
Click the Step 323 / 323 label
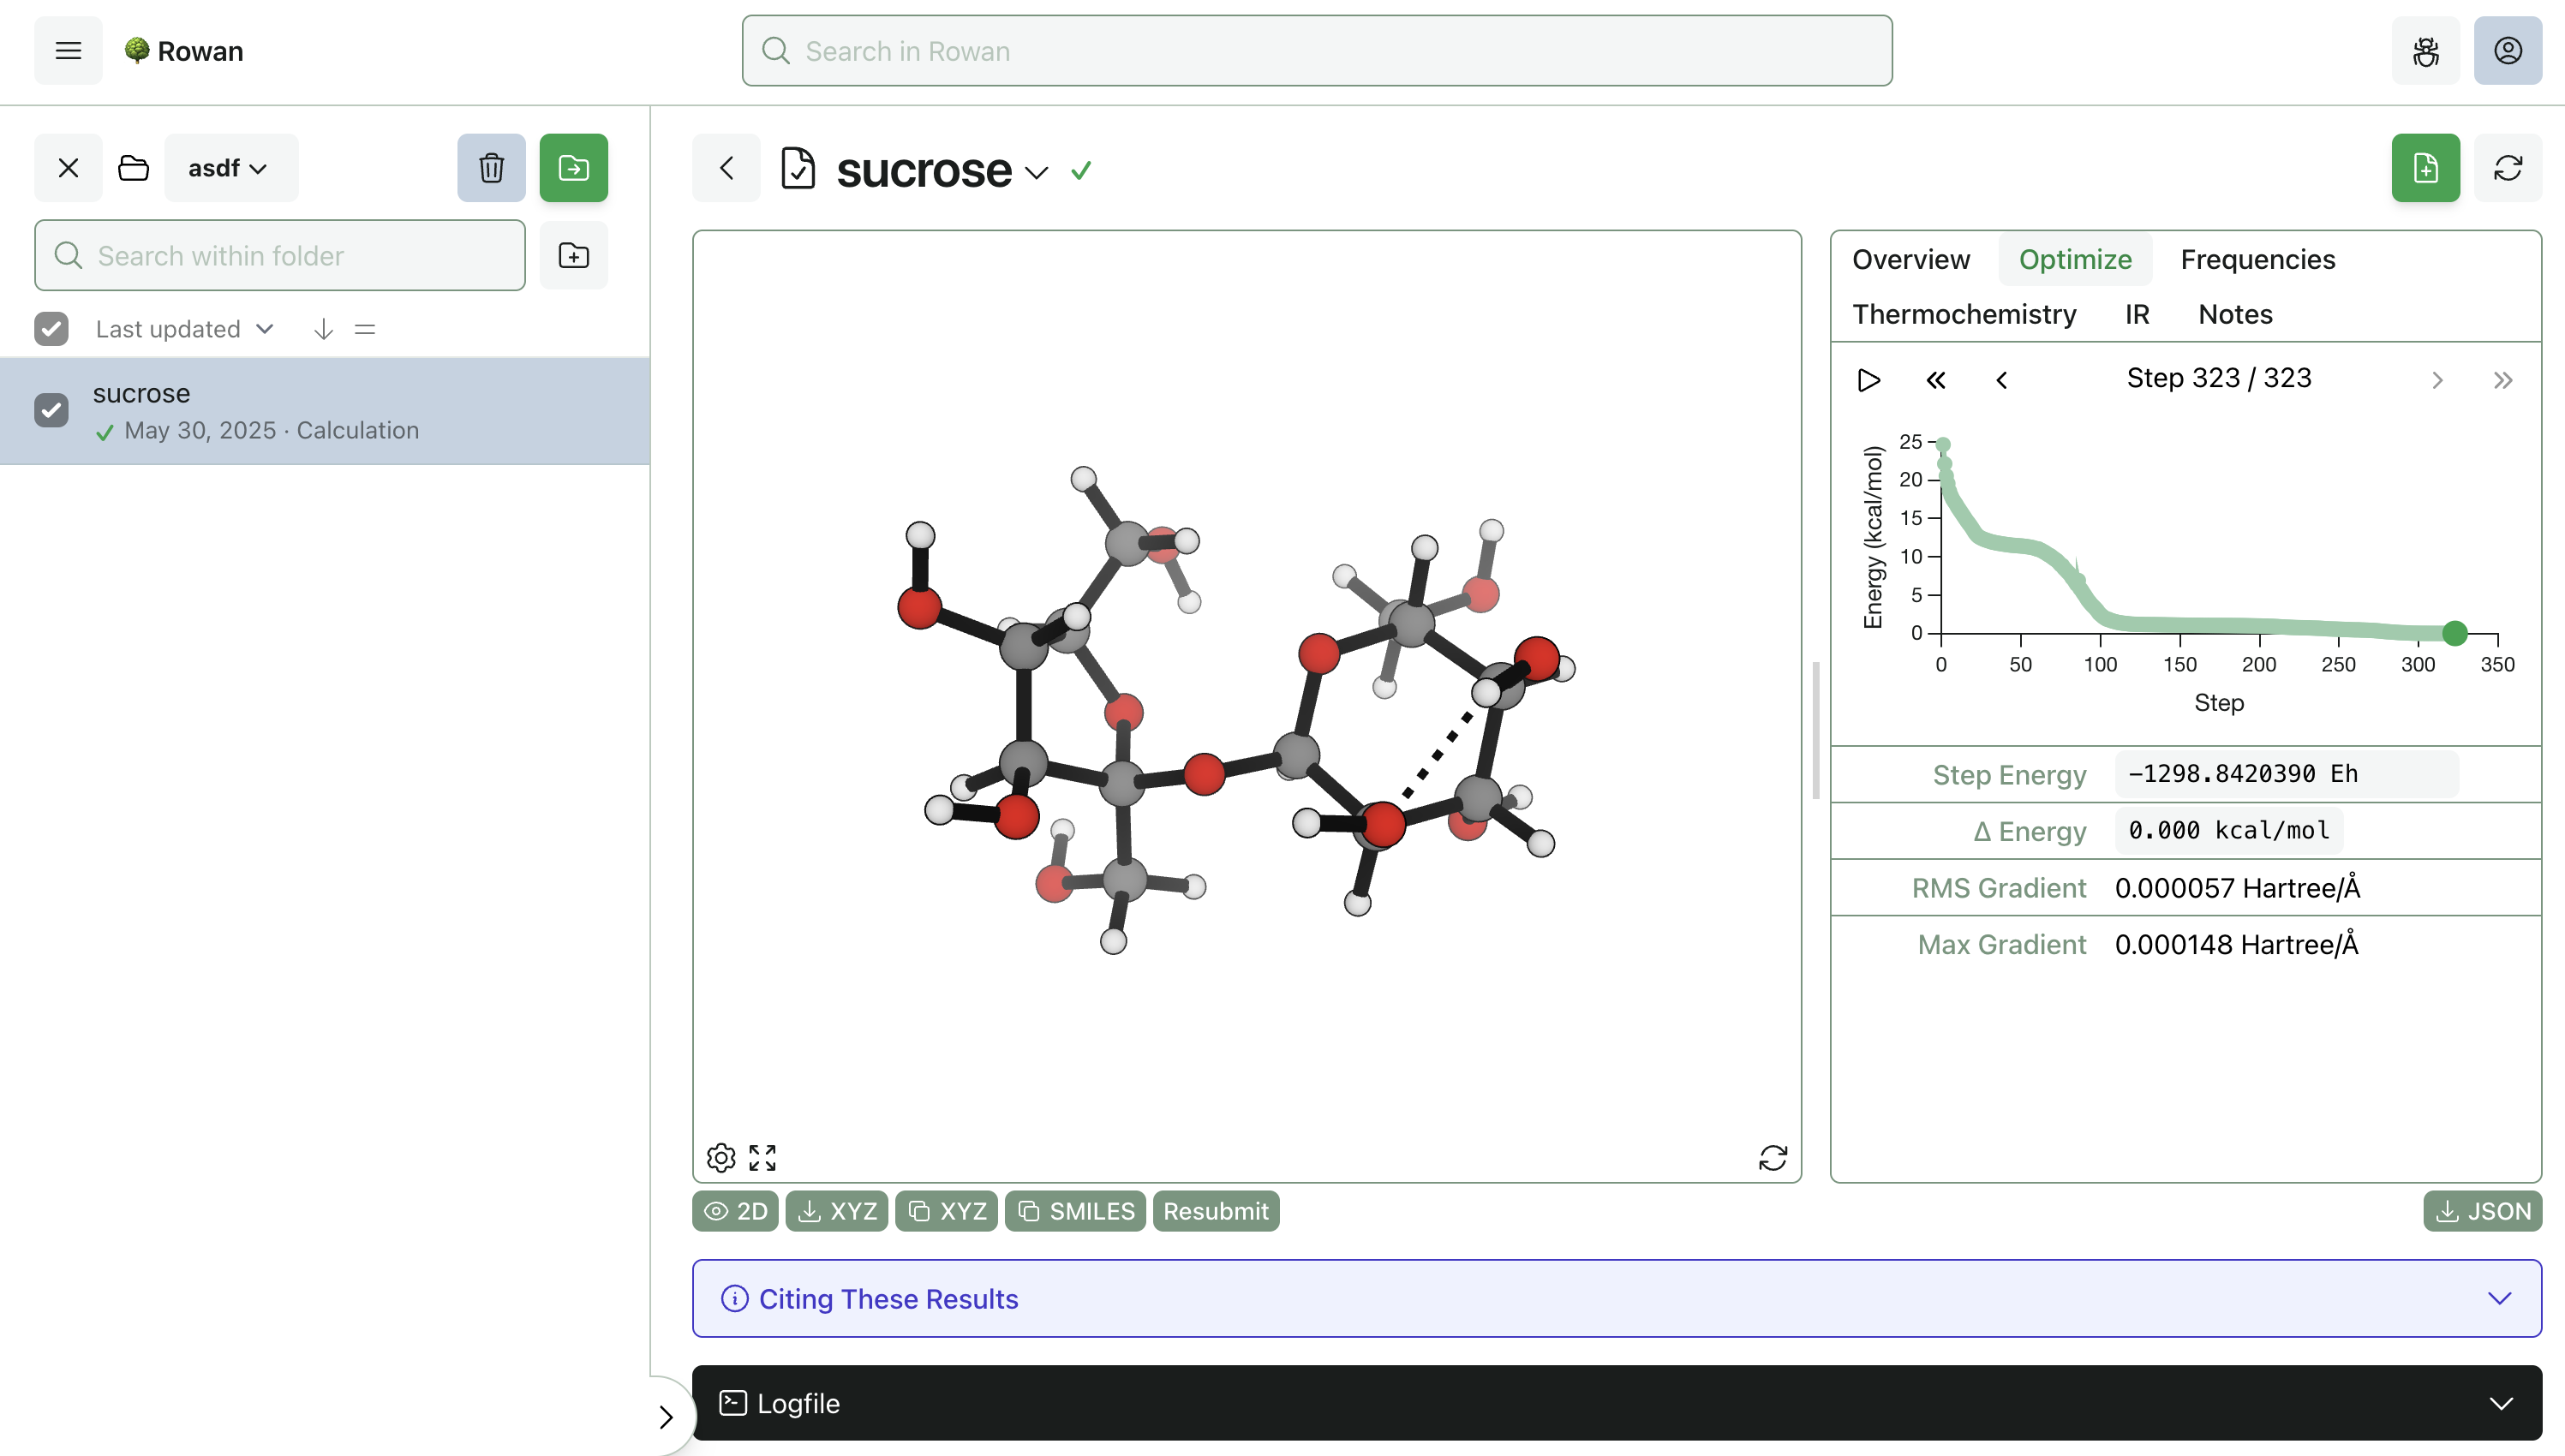(2218, 379)
